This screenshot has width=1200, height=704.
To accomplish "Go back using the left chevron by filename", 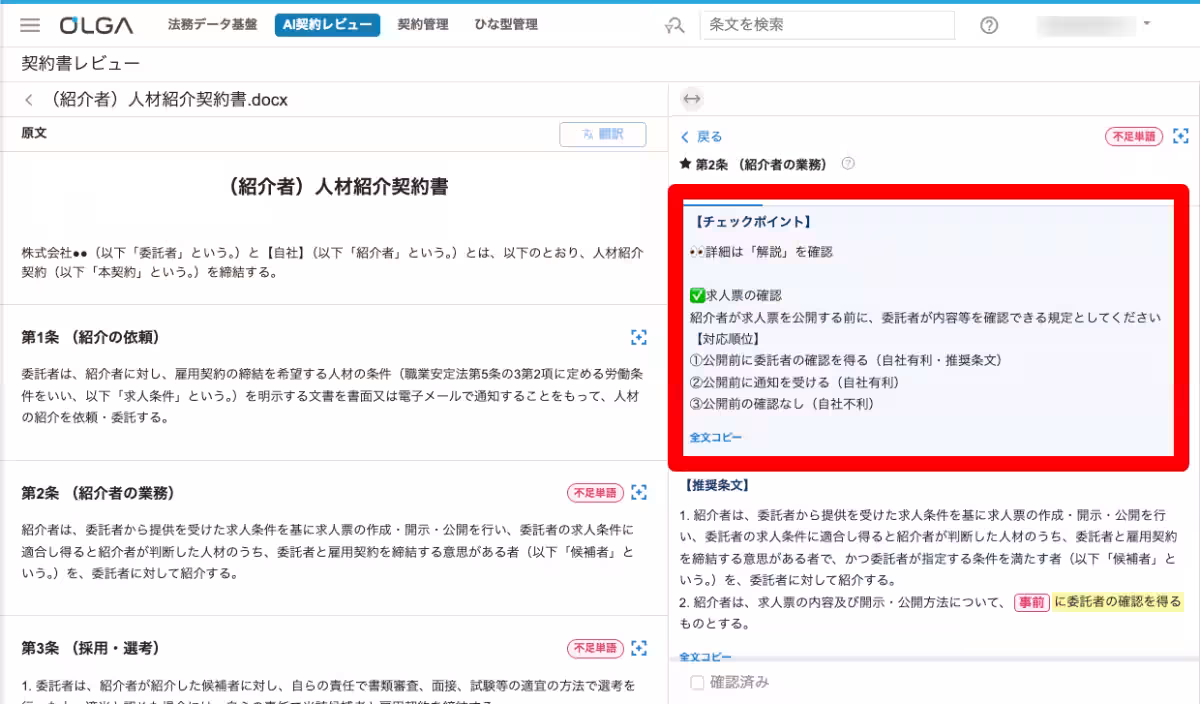I will 29,100.
